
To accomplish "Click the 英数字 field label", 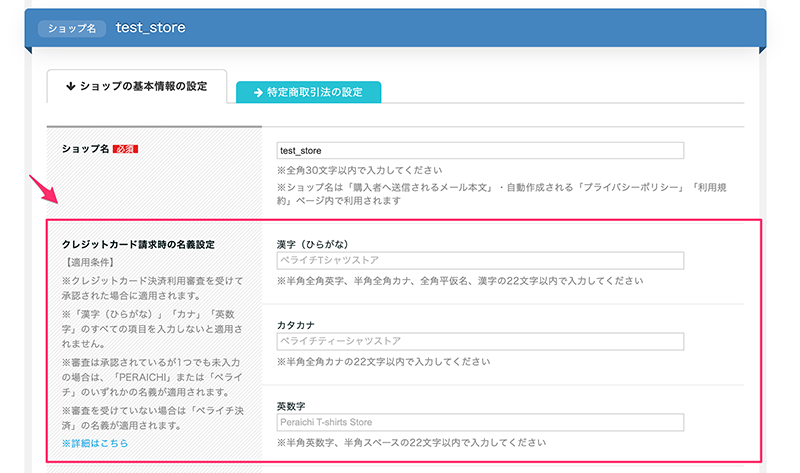I will coord(293,405).
